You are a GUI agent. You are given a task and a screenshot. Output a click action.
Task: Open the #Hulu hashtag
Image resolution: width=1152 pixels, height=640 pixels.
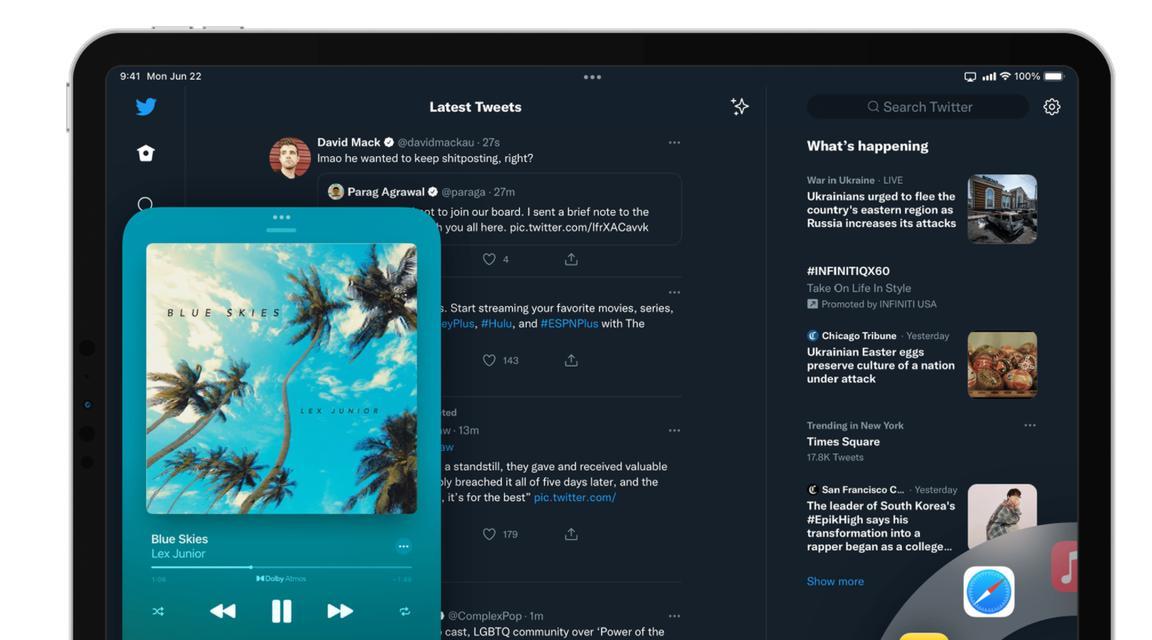497,323
